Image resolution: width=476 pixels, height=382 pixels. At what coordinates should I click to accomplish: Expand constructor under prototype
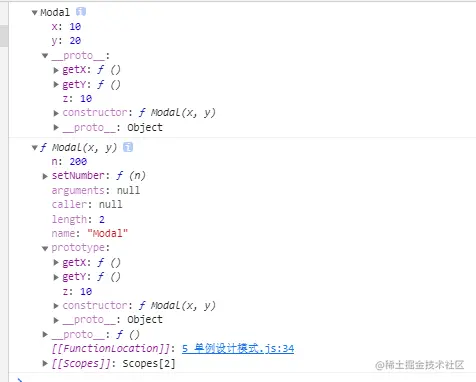56,306
